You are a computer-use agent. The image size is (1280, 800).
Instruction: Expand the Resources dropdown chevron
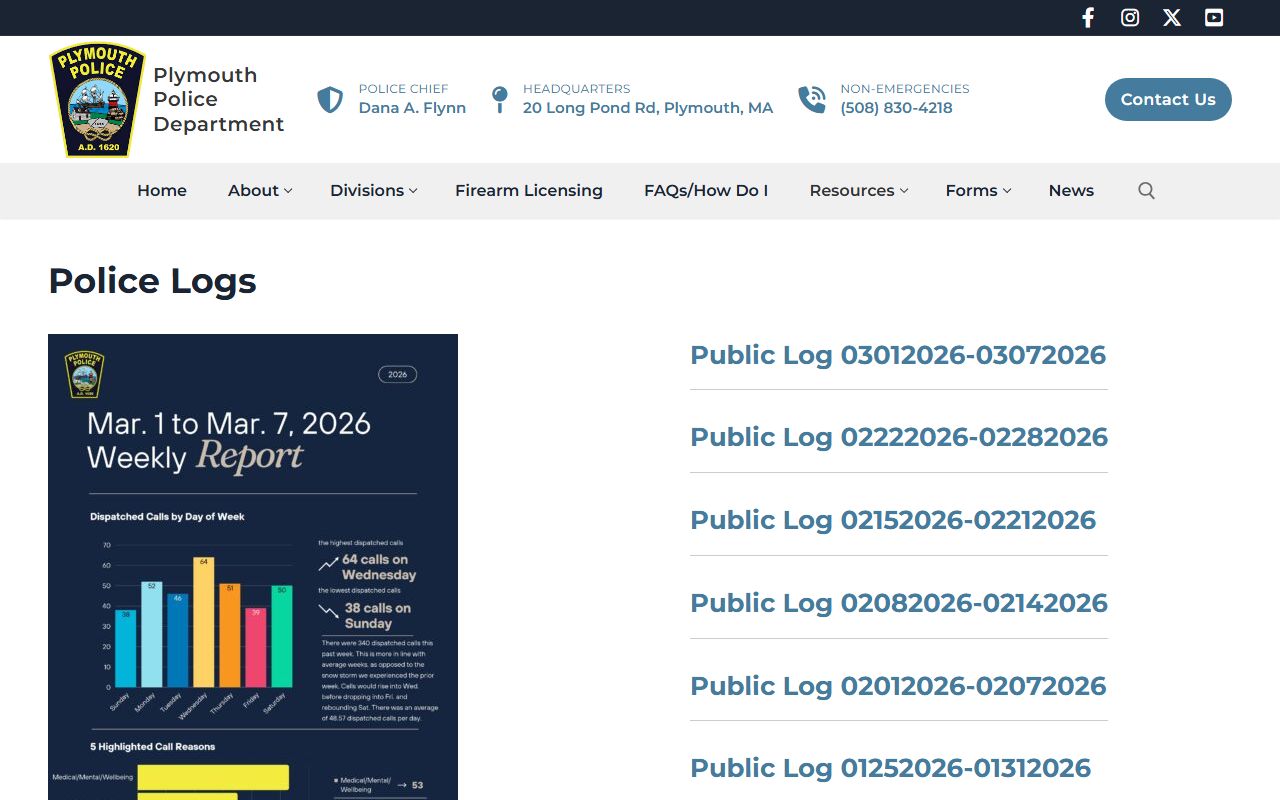[904, 191]
